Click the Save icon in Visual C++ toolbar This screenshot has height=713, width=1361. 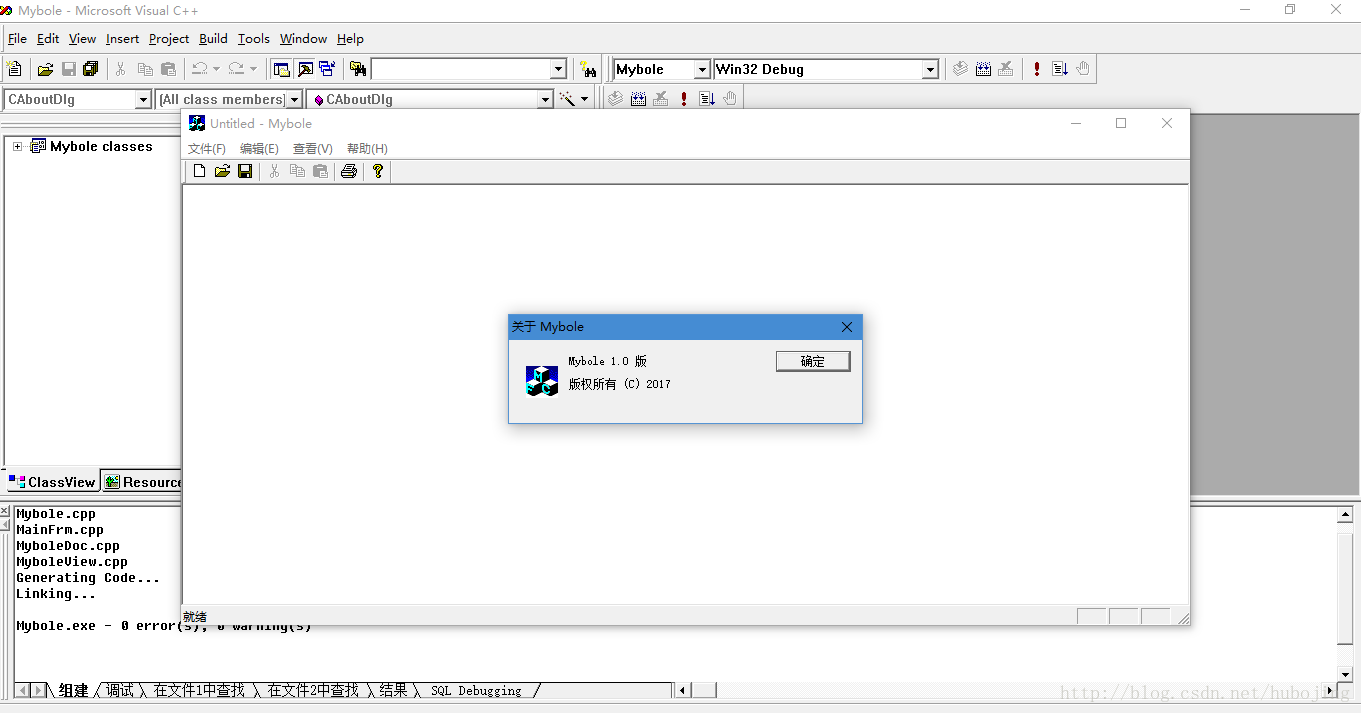point(69,69)
